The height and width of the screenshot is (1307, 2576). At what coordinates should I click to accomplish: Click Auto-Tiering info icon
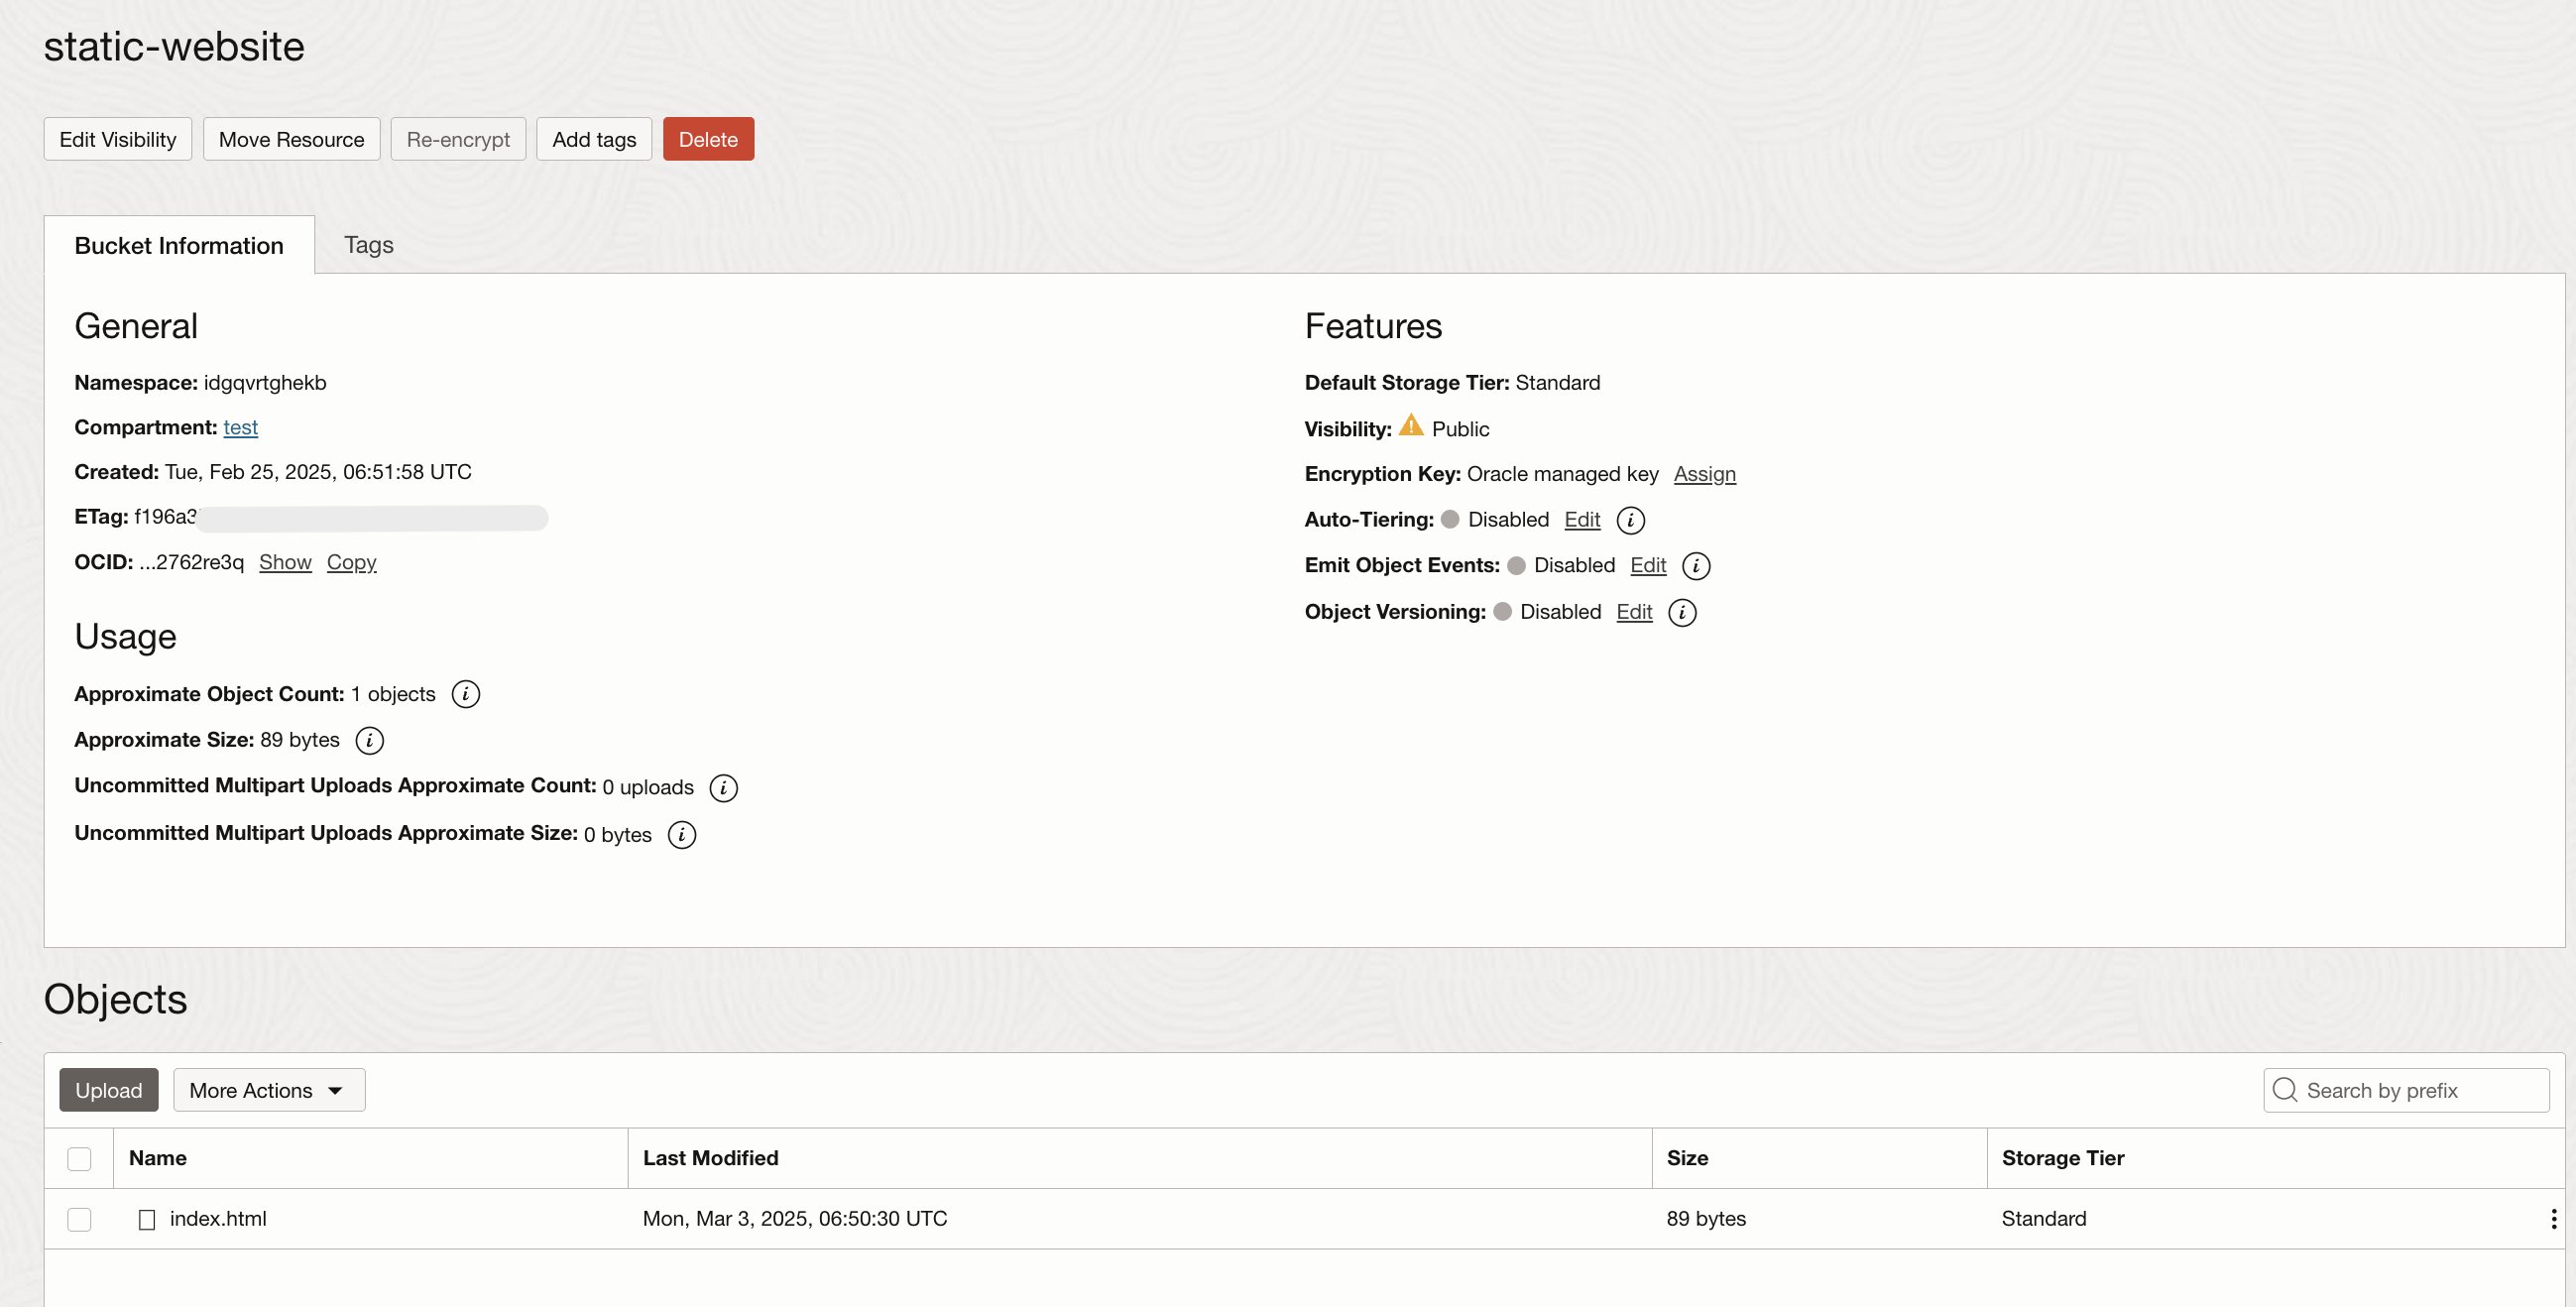click(1630, 520)
